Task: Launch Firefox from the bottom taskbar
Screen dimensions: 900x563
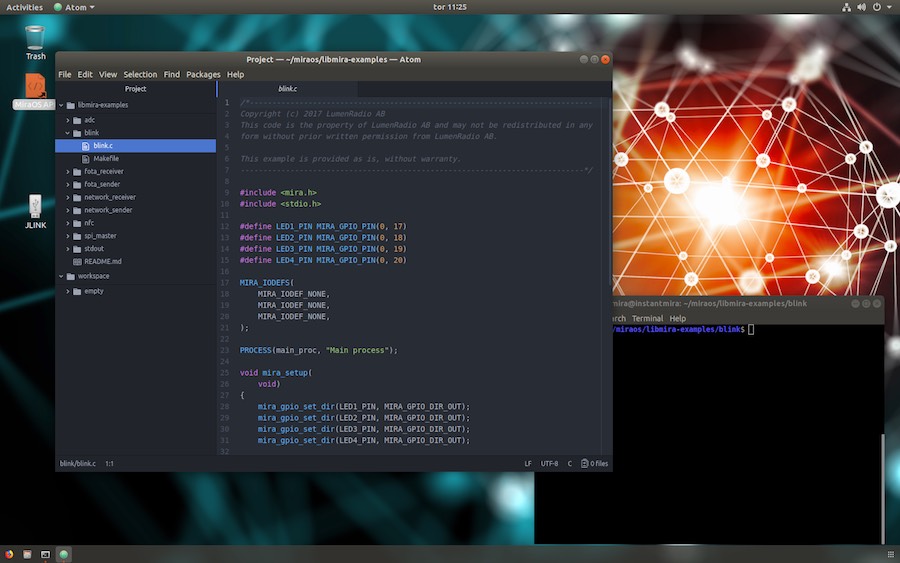Action: point(9,554)
